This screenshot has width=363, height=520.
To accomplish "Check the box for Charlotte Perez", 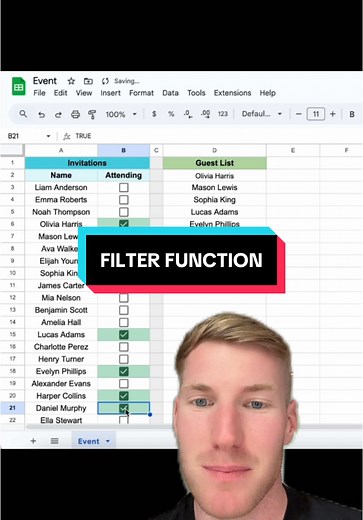I will (x=124, y=347).
